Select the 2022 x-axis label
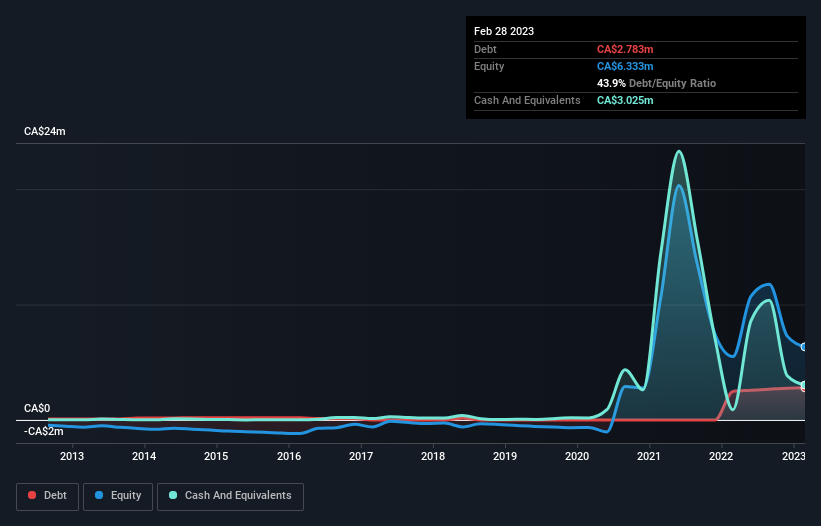The image size is (821, 526). (721, 456)
